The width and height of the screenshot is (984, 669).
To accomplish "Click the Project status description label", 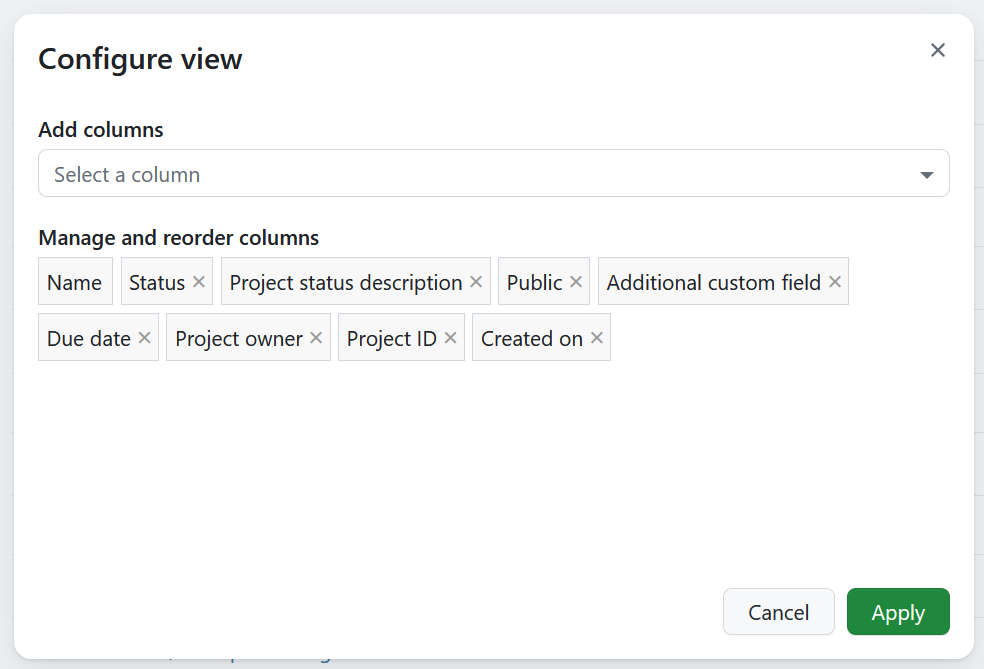I will 346,282.
